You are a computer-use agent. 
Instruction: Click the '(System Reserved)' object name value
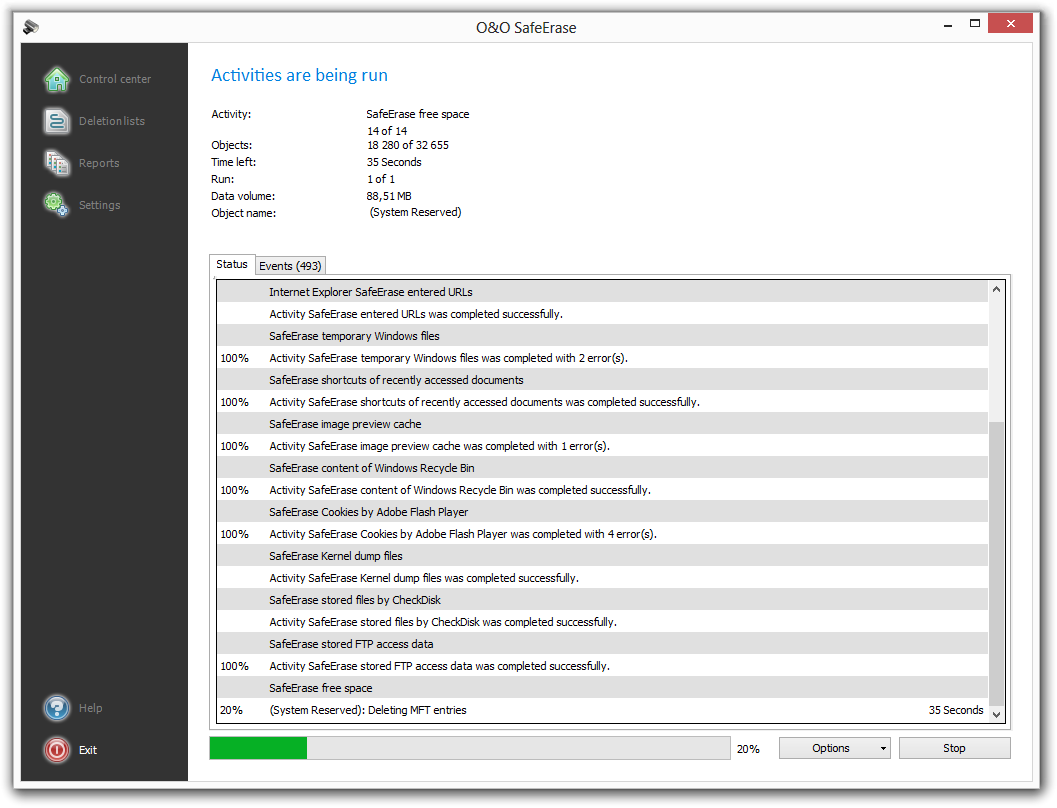(x=415, y=212)
